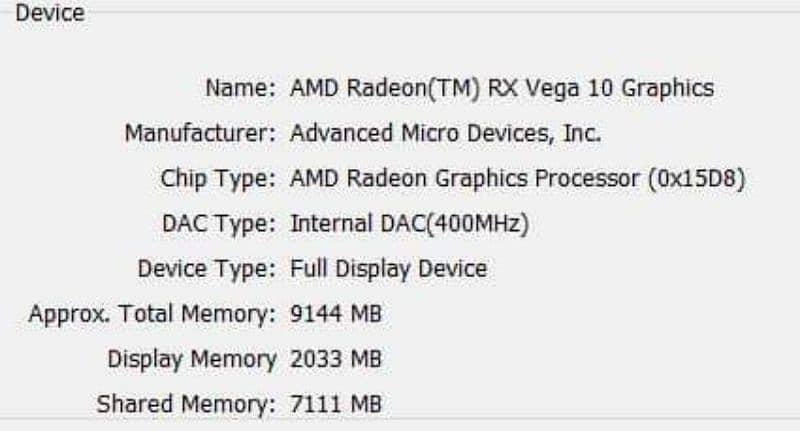Select the AMD Radeon(TM) RX Vega 10 Graphics text
The image size is (800, 431).
pos(501,88)
